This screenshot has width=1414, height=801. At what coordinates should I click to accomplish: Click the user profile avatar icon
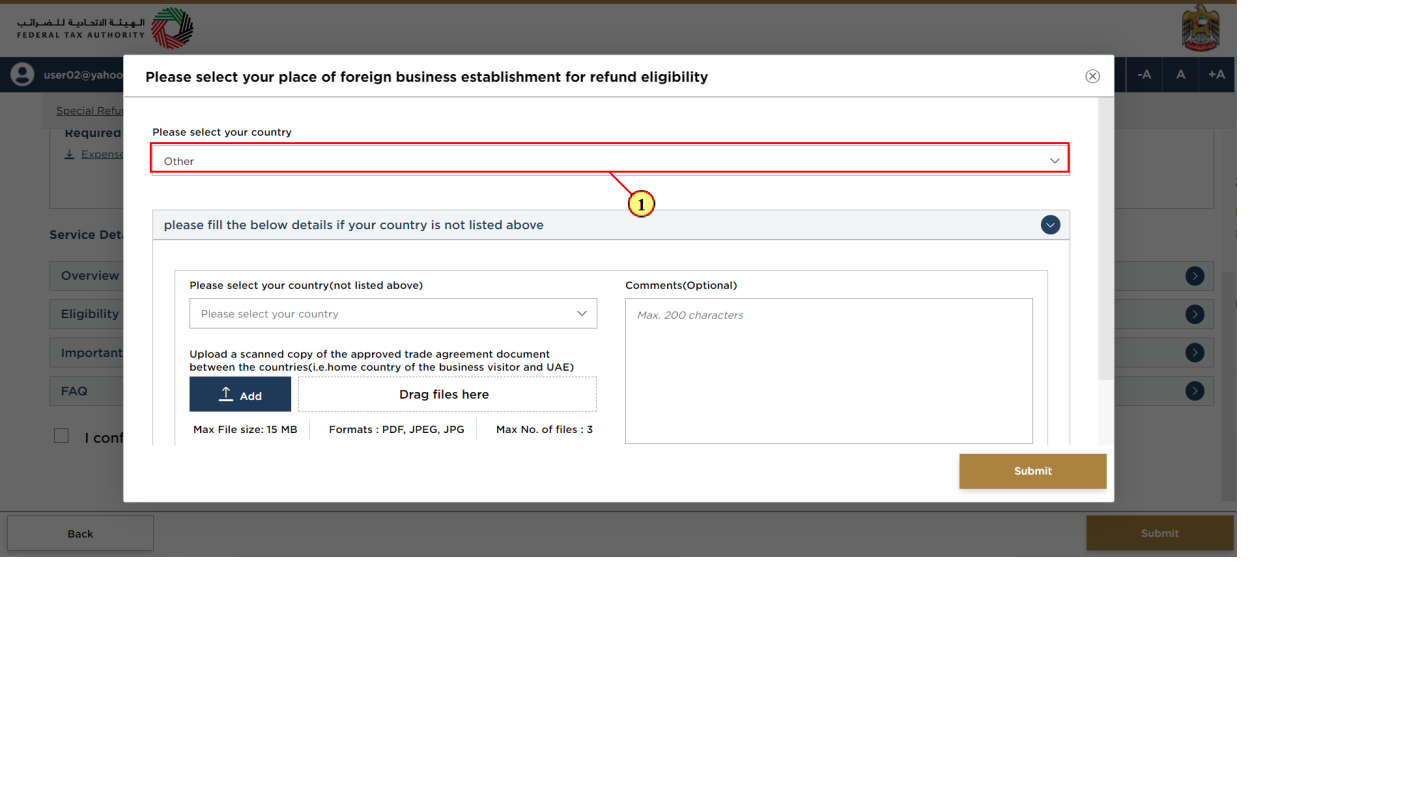tap(22, 75)
